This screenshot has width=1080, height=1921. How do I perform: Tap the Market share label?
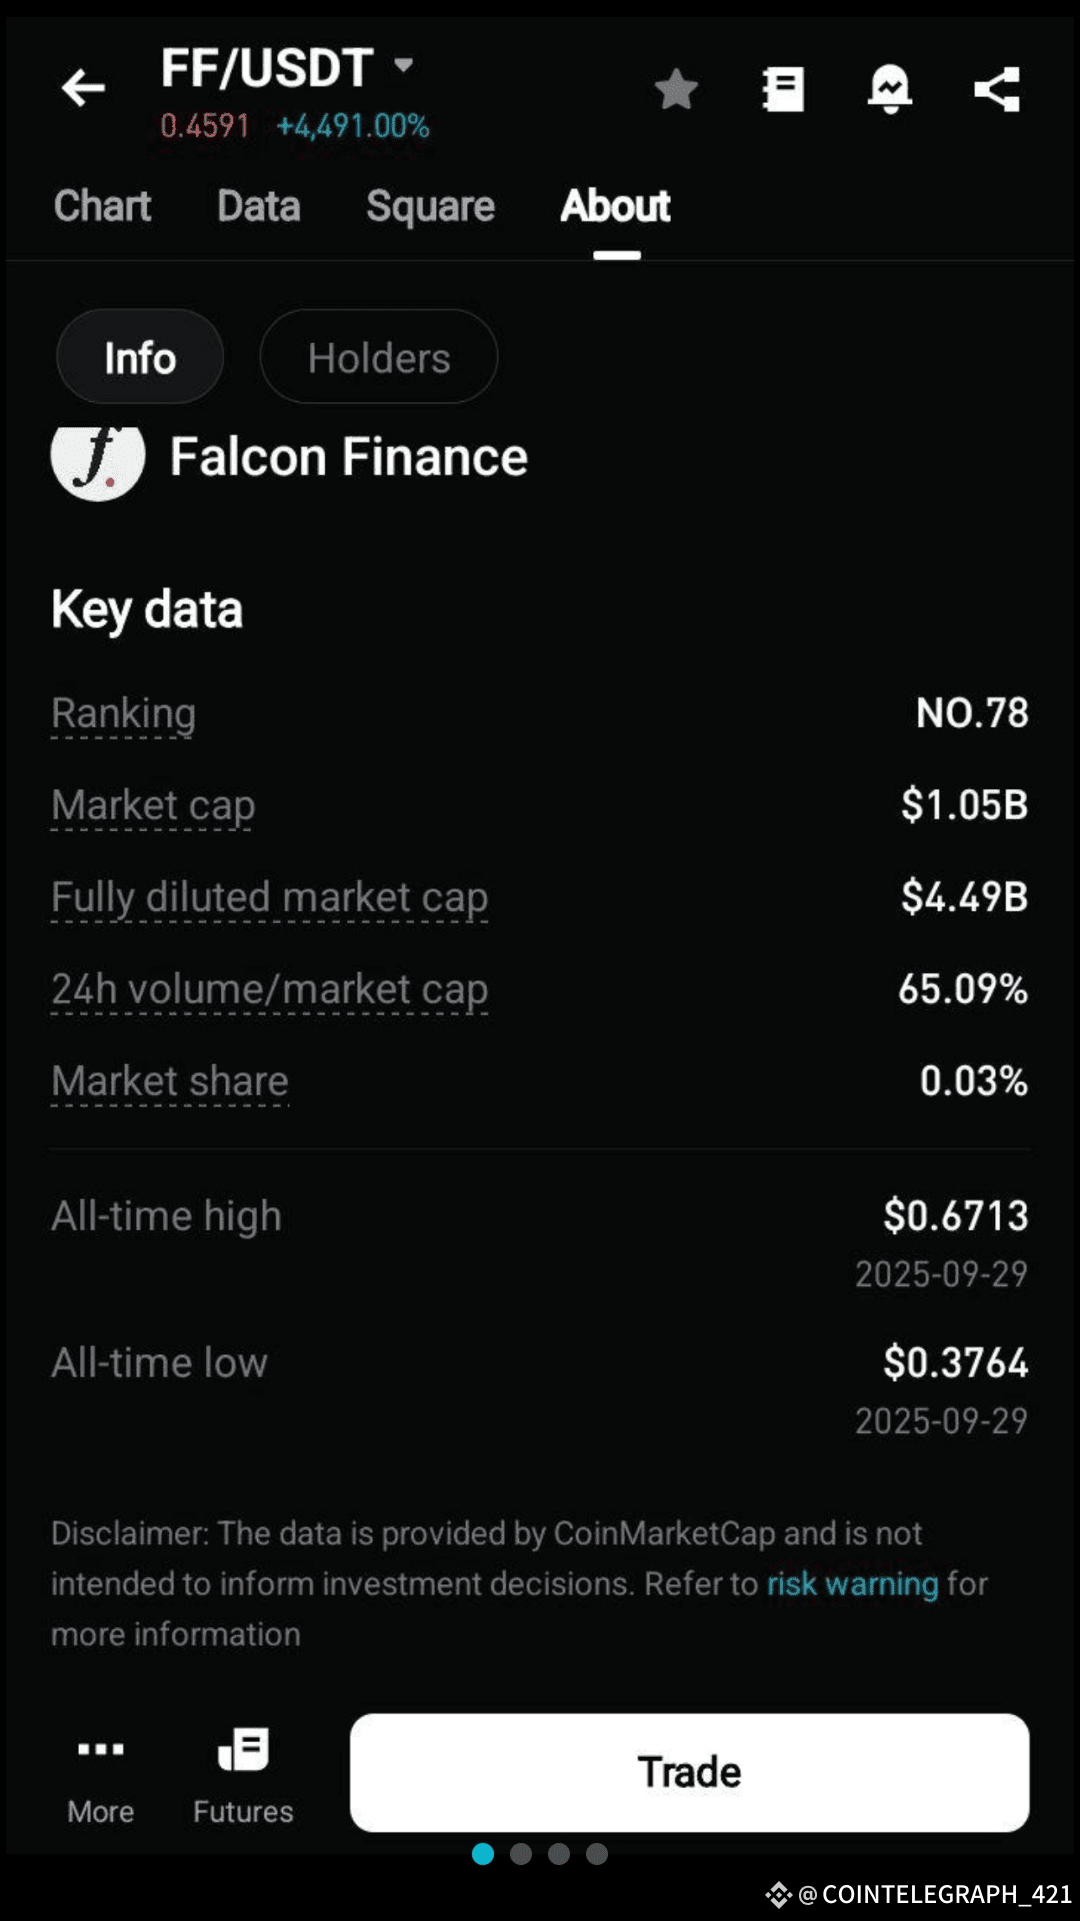170,1081
